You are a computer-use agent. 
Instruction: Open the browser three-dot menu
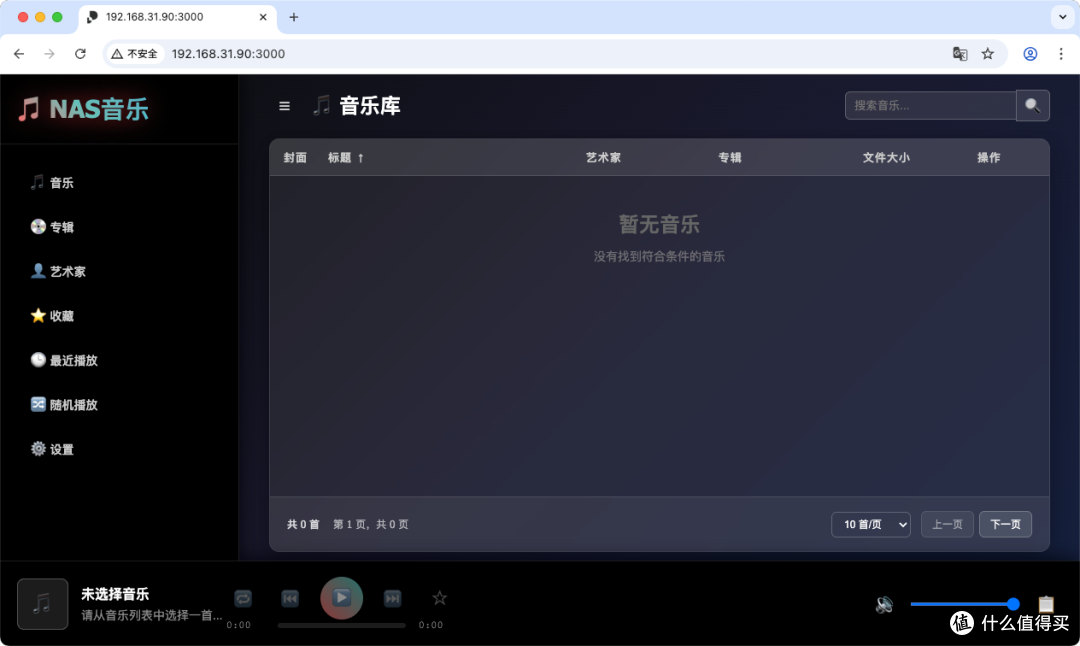[1061, 54]
